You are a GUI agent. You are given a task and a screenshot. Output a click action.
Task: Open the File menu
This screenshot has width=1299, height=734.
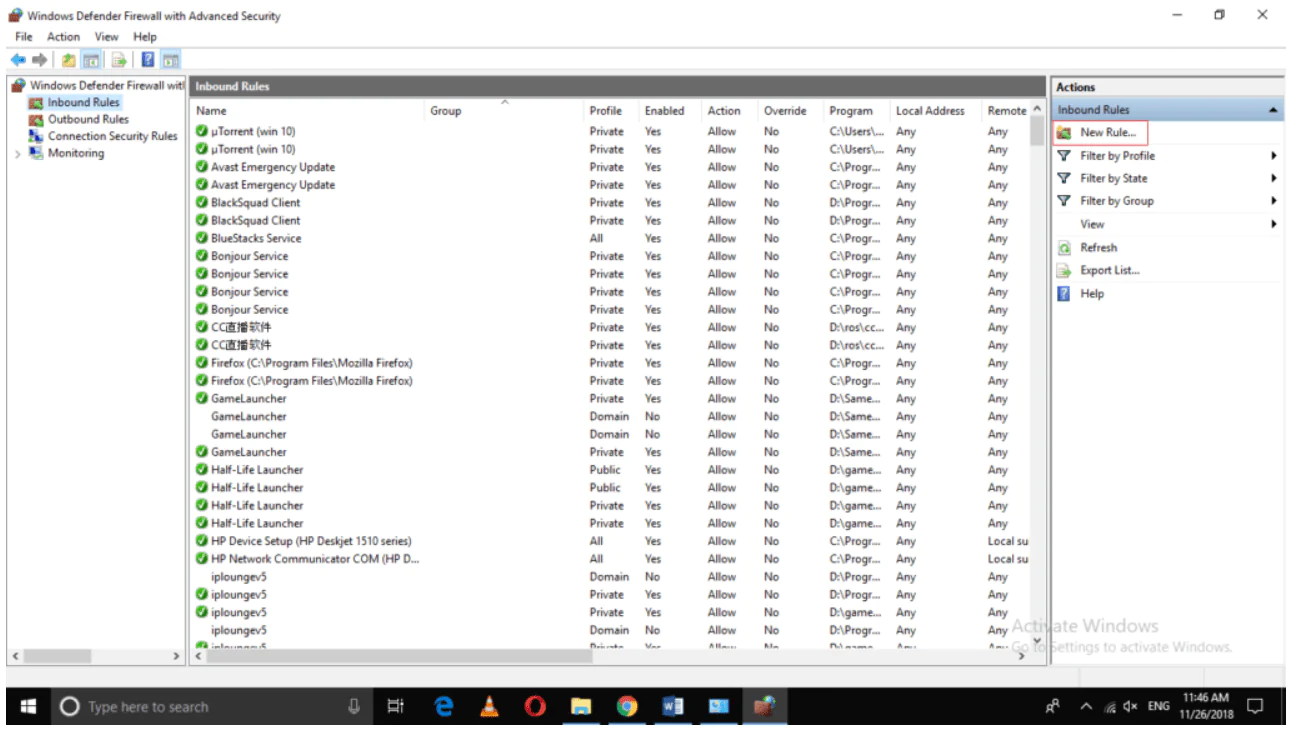pyautogui.click(x=24, y=37)
